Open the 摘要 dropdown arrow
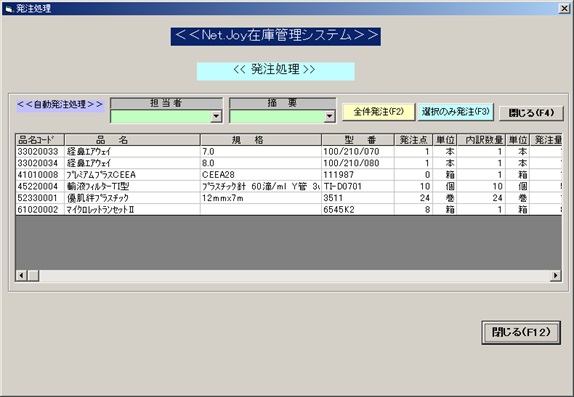The width and height of the screenshot is (574, 397). pyautogui.click(x=329, y=116)
